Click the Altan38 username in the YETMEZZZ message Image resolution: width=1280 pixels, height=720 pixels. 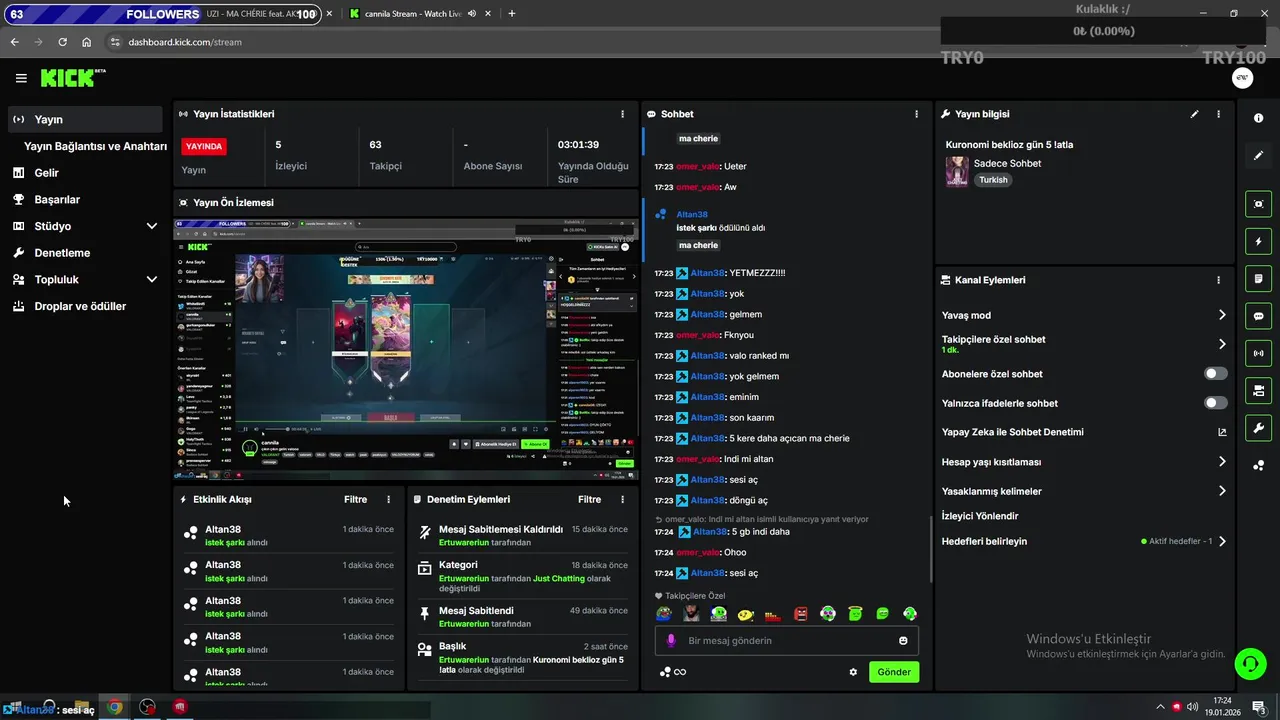pyautogui.click(x=707, y=273)
